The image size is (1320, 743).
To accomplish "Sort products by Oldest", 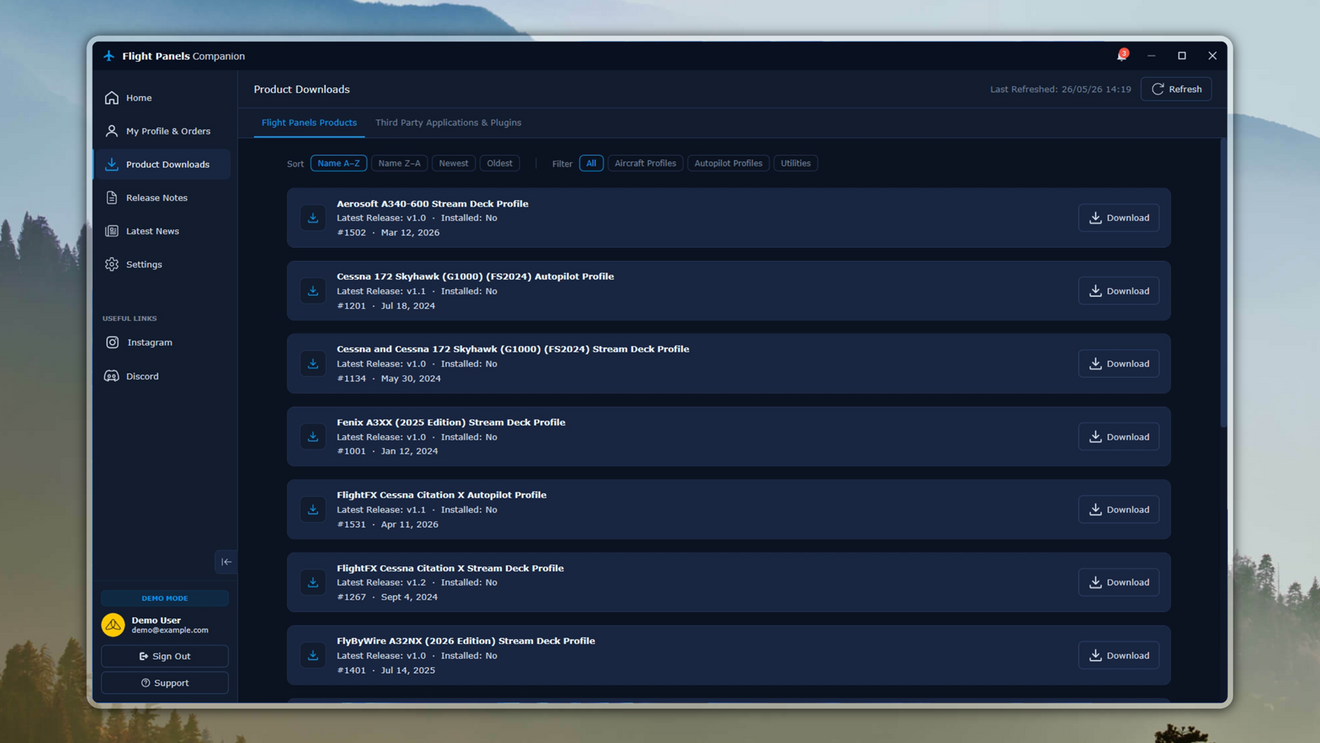I will (x=500, y=163).
